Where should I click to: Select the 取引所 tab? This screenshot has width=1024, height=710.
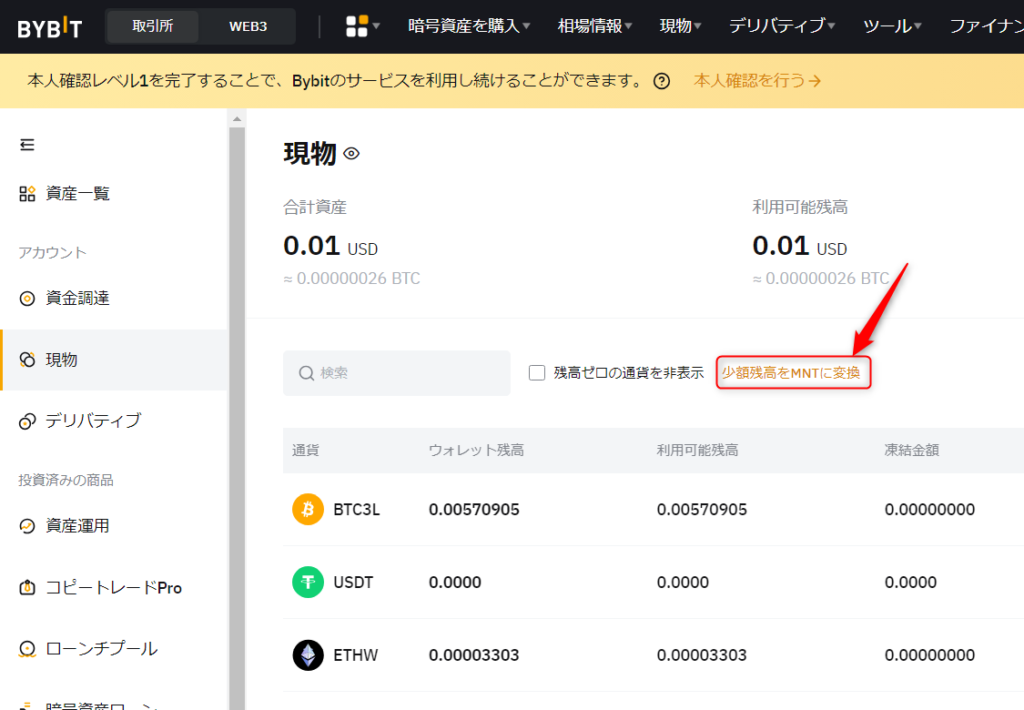[152, 26]
